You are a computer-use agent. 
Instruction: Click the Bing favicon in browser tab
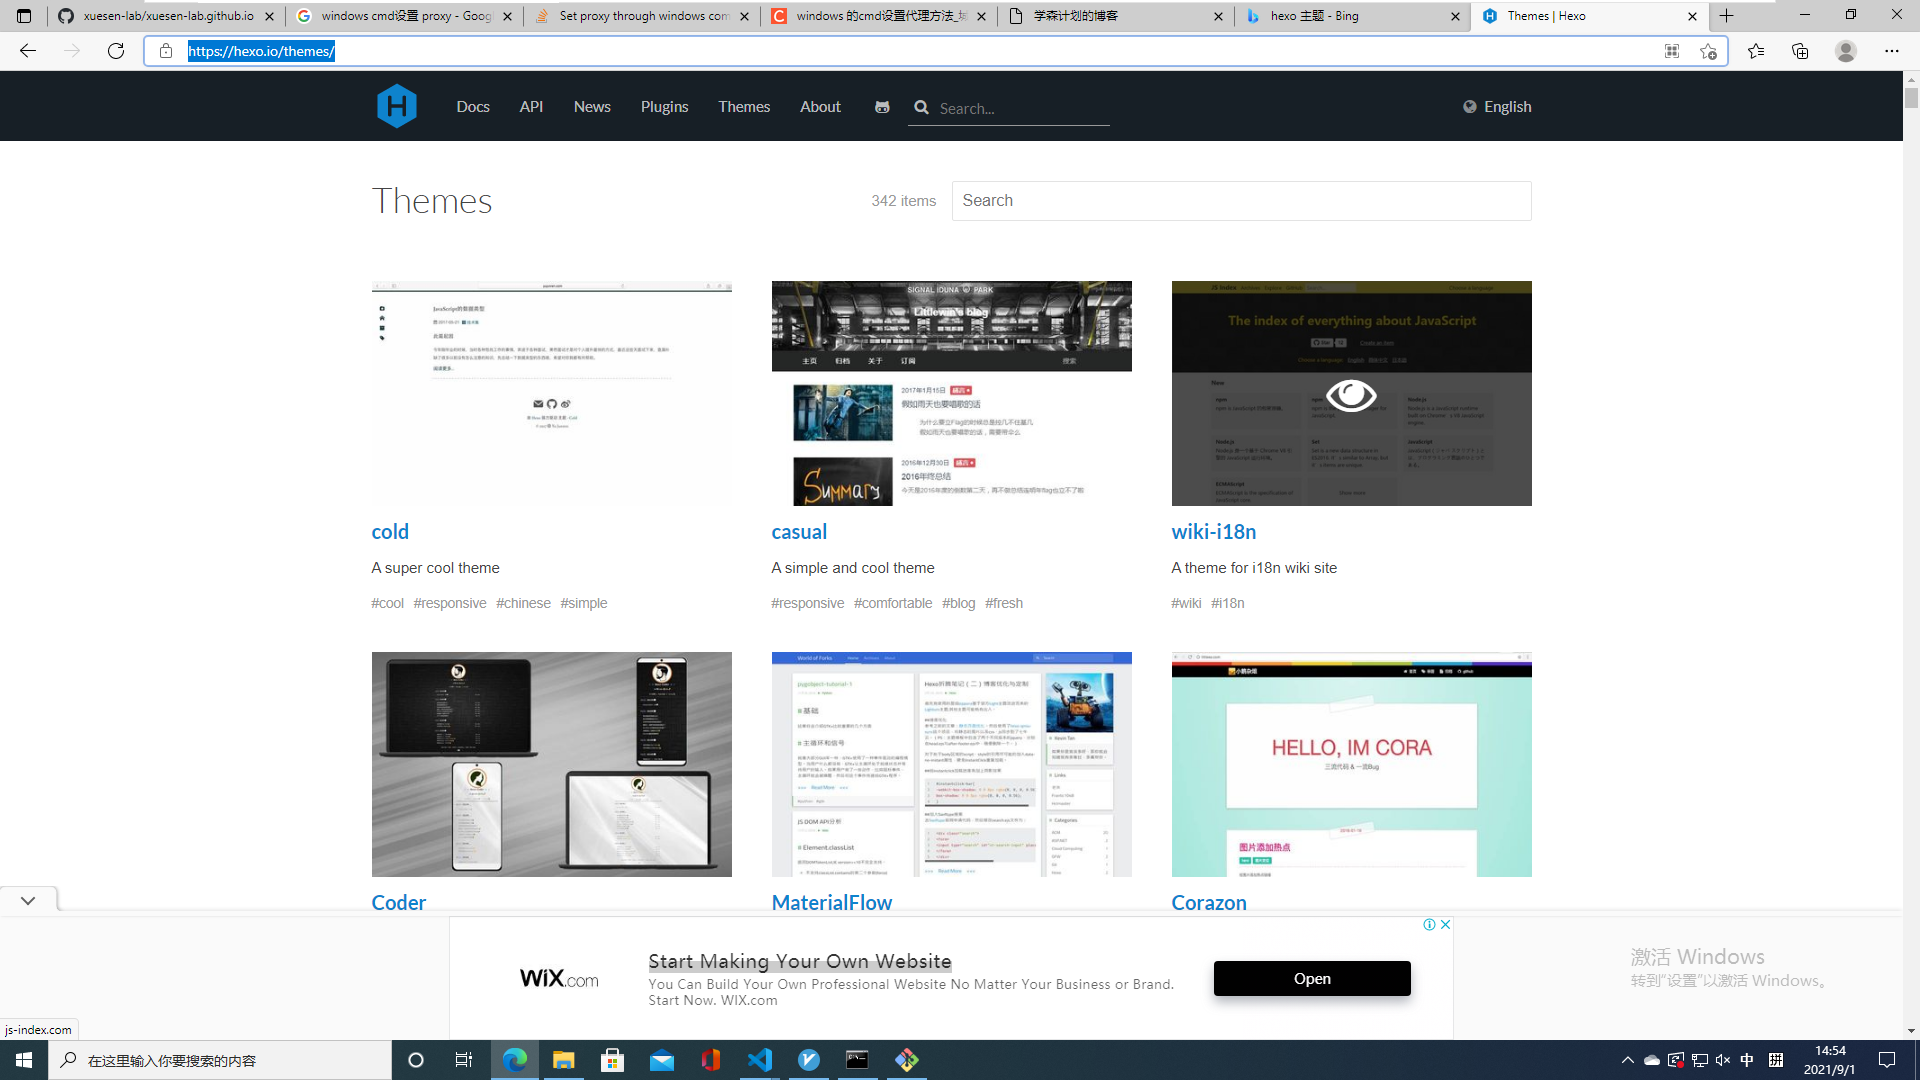pyautogui.click(x=1255, y=15)
